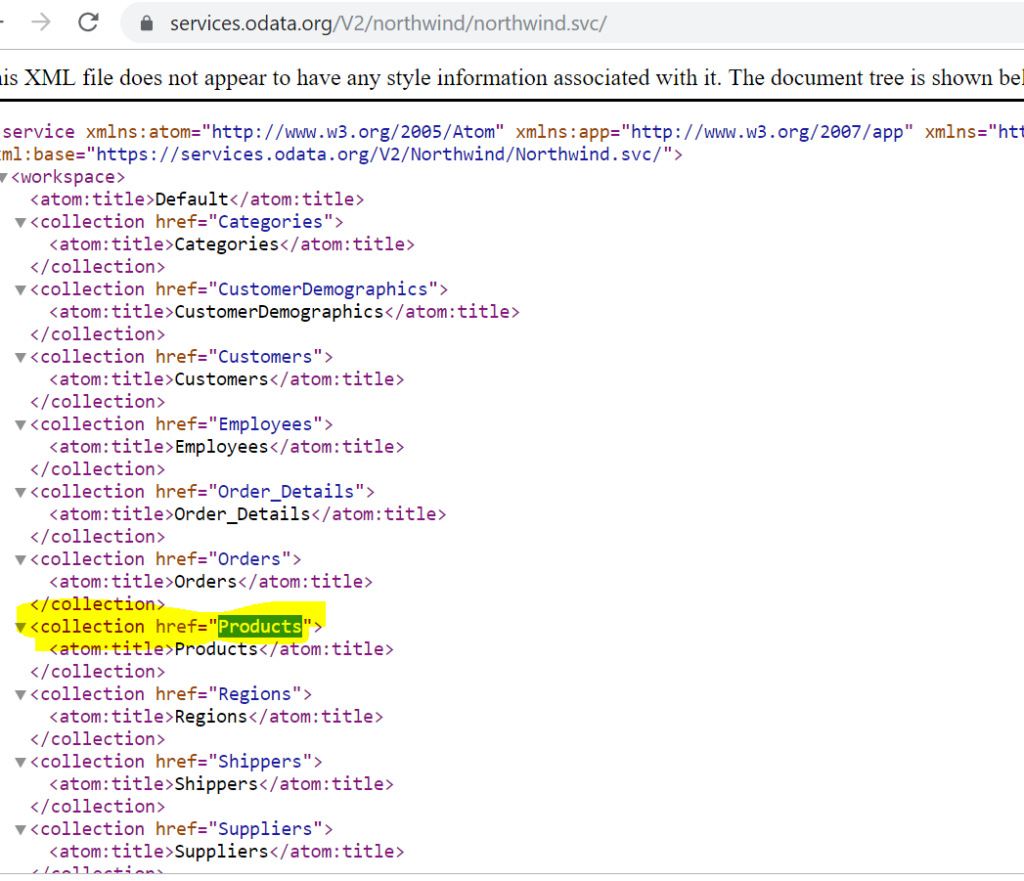Click the href value "Order_Details"
Viewport: 1024px width, 881px height.
pyautogui.click(x=286, y=492)
